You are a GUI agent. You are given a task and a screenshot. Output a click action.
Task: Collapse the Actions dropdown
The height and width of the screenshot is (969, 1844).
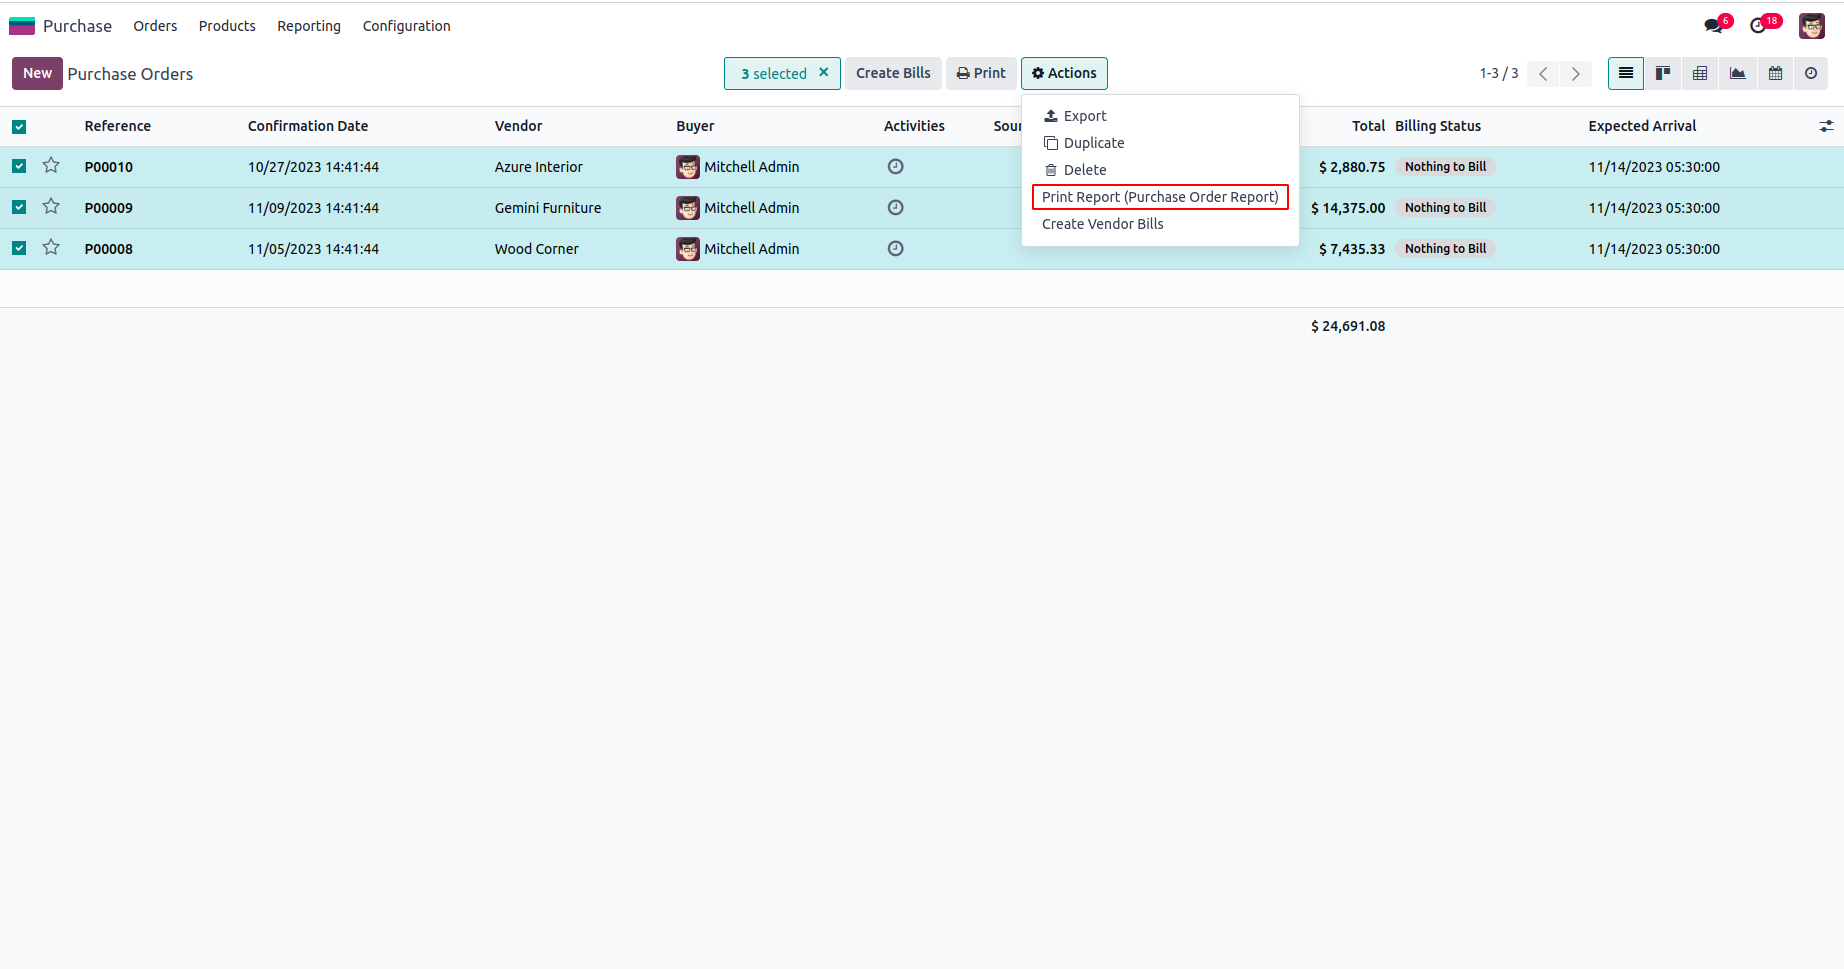click(1064, 73)
